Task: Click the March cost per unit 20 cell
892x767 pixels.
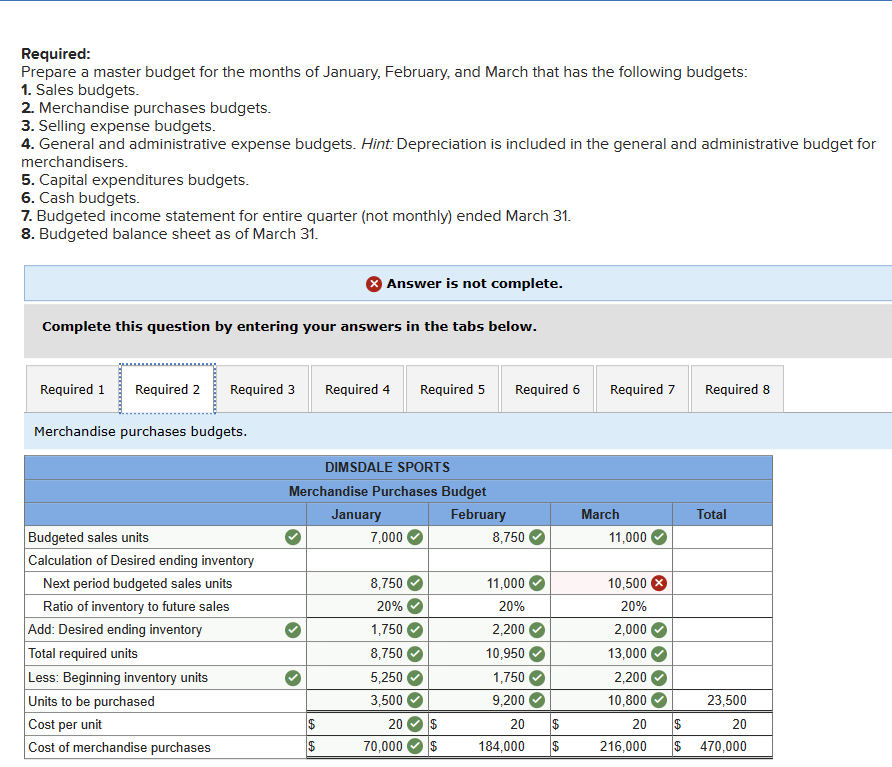Action: point(611,724)
